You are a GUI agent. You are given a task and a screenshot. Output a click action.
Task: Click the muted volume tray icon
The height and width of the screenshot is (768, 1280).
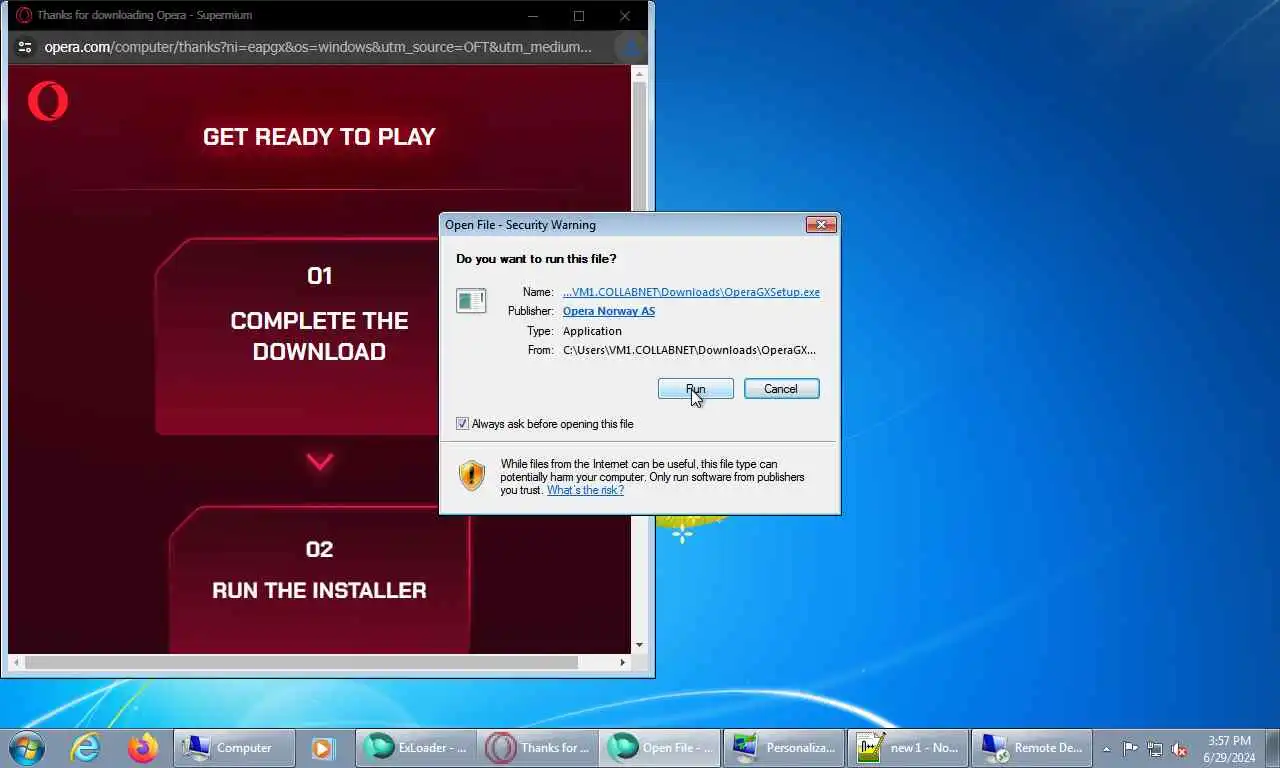tap(1179, 749)
